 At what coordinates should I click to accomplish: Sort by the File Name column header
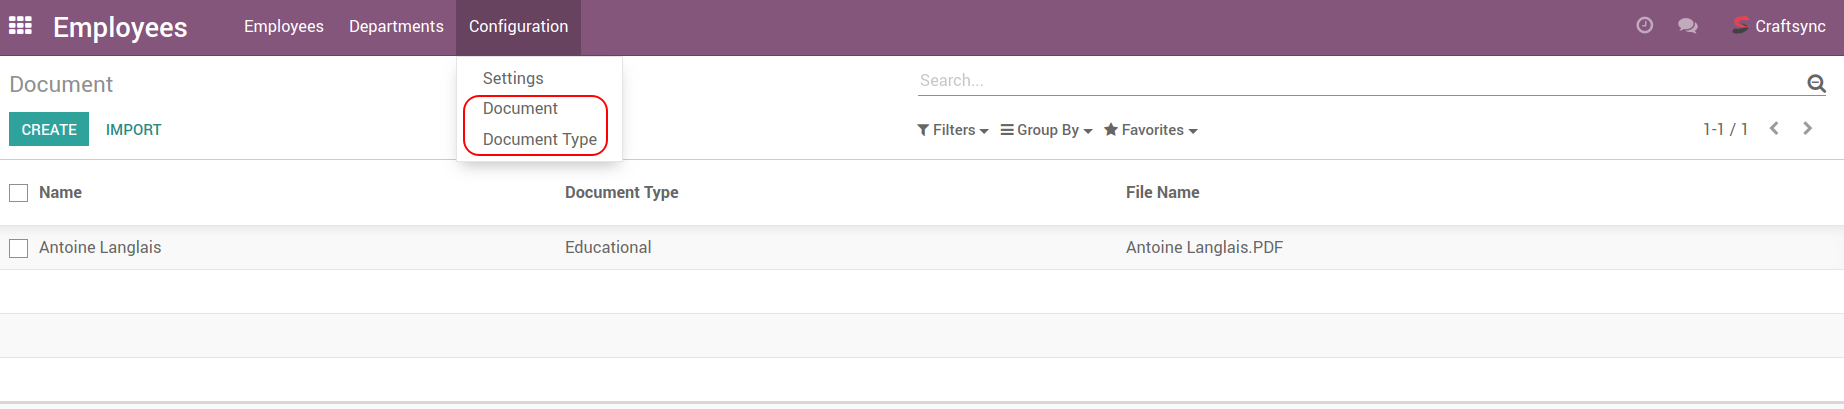point(1162,193)
